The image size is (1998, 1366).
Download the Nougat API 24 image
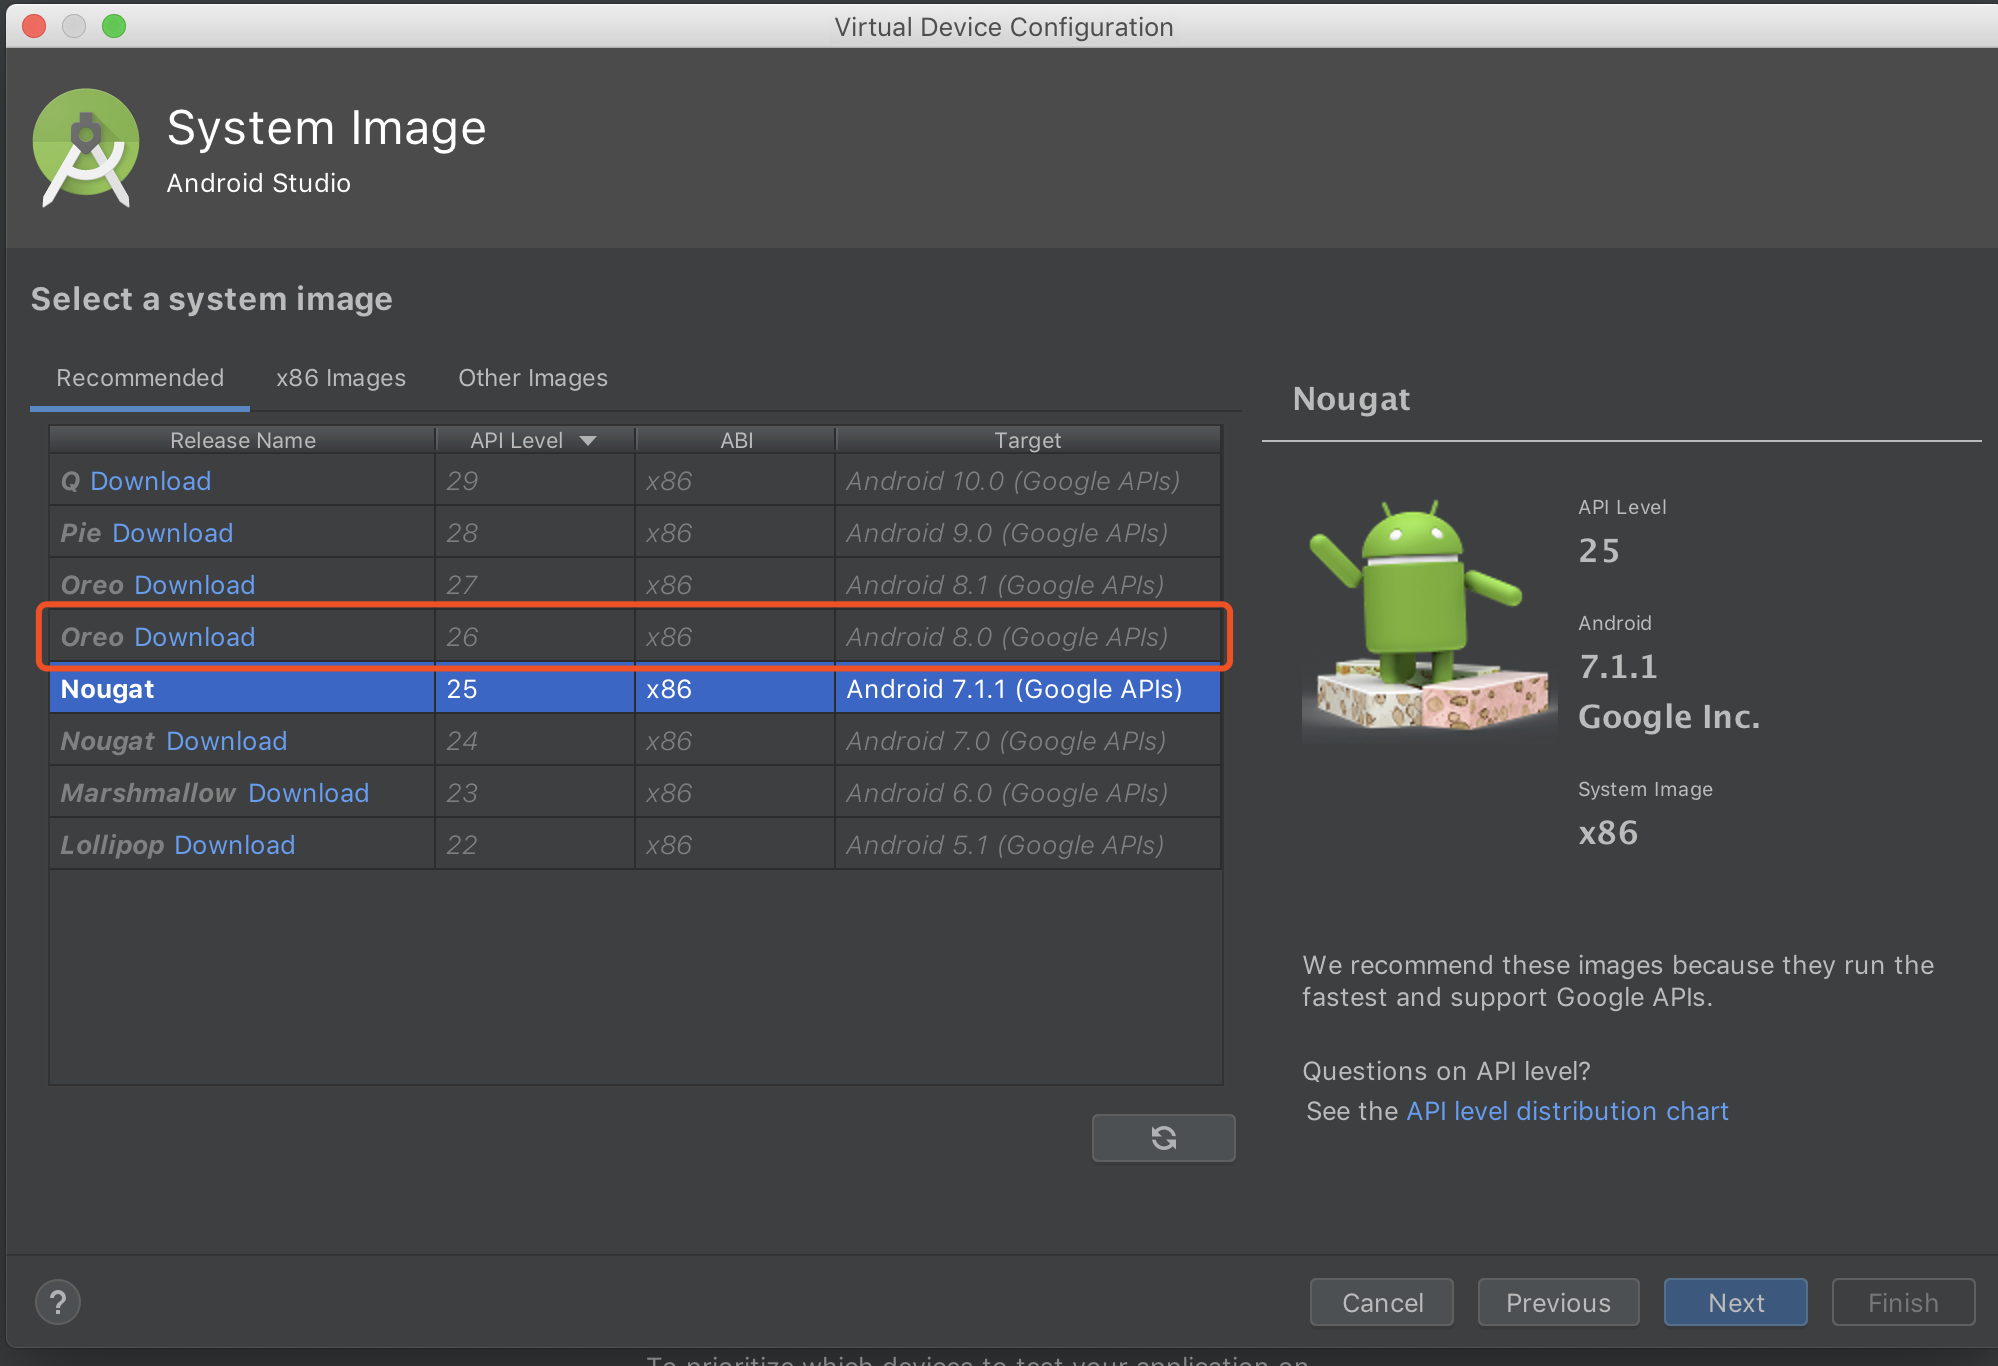click(x=227, y=741)
